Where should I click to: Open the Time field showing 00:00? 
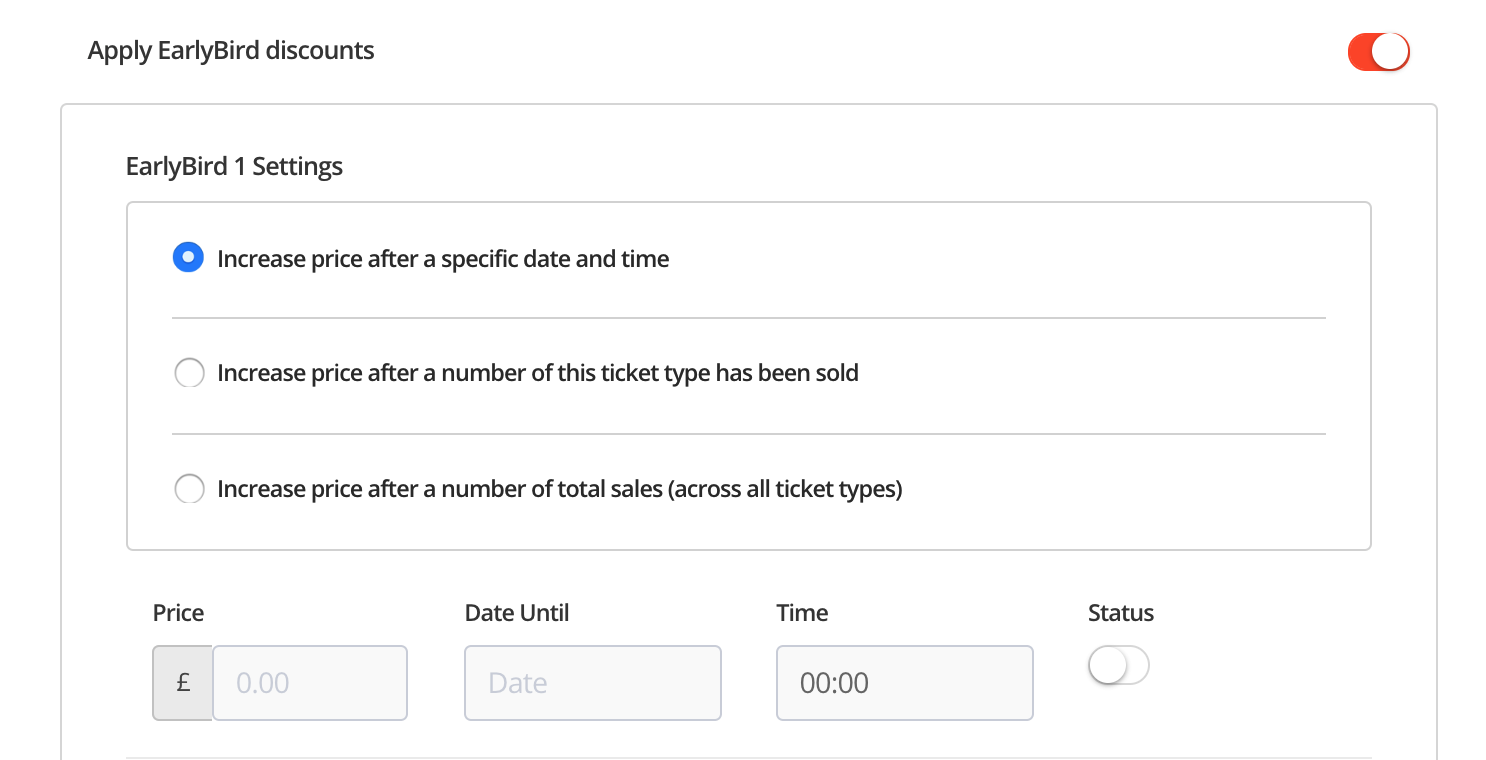tap(904, 683)
